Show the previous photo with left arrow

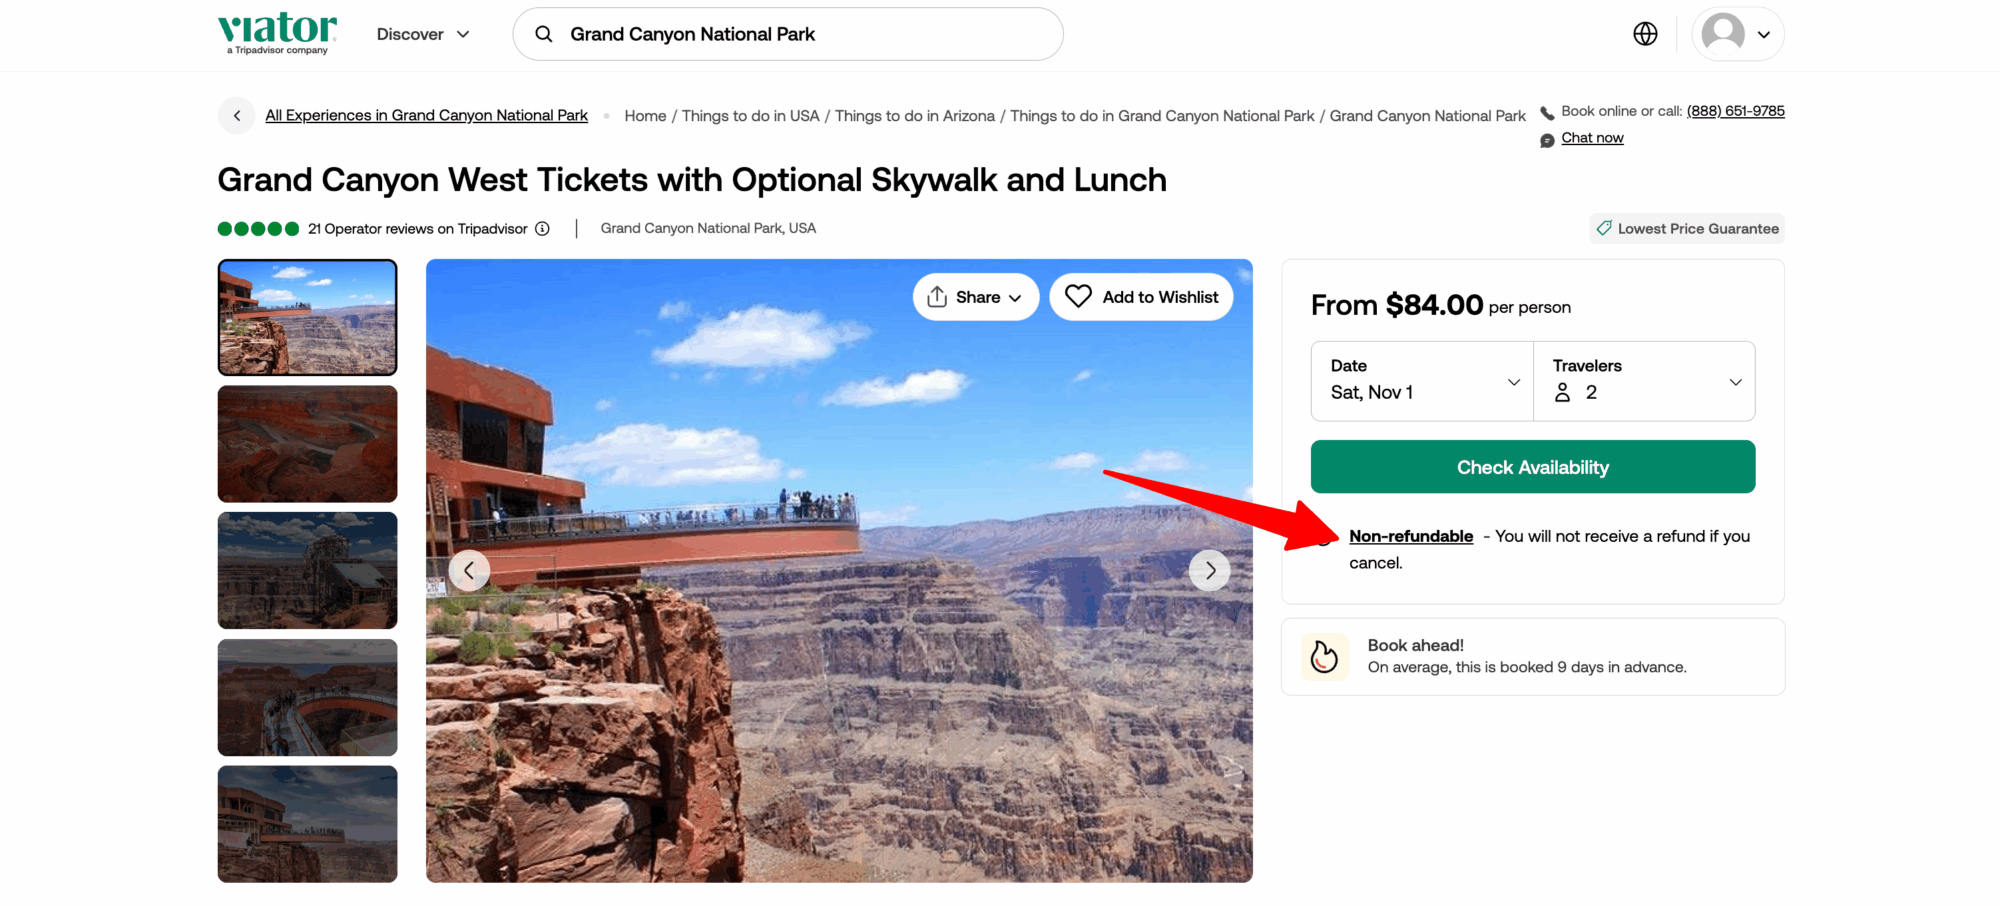[469, 571]
